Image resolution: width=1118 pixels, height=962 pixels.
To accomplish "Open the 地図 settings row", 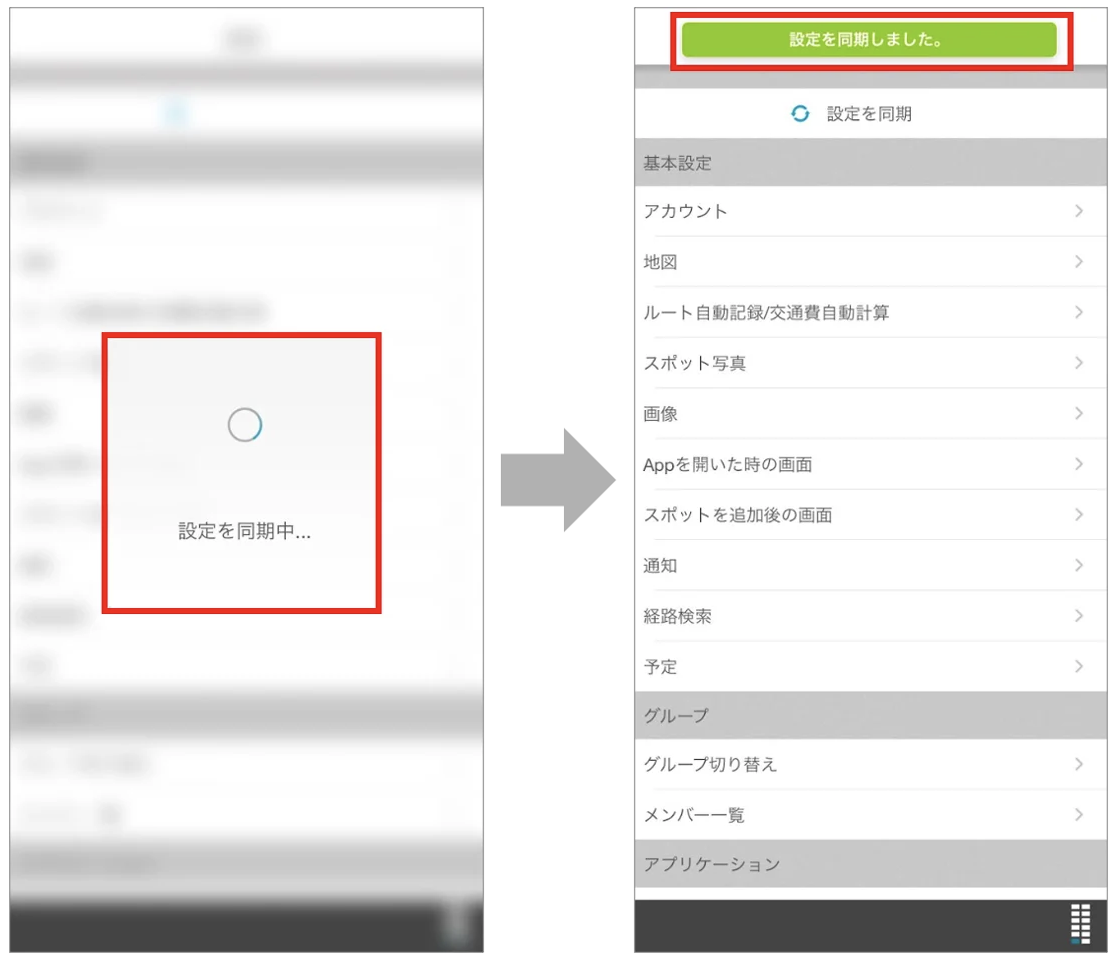I will (871, 262).
